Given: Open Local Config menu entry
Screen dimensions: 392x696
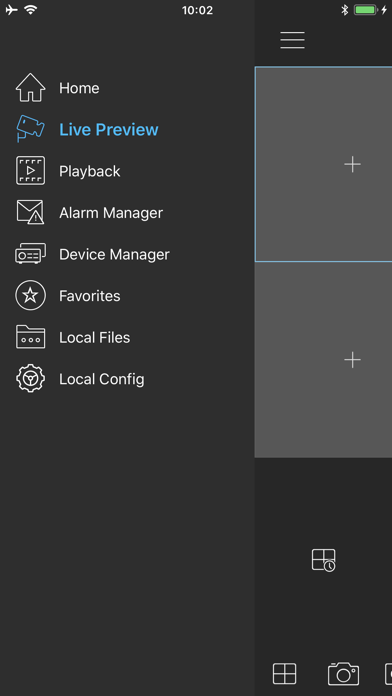Looking at the screenshot, I should 102,379.
